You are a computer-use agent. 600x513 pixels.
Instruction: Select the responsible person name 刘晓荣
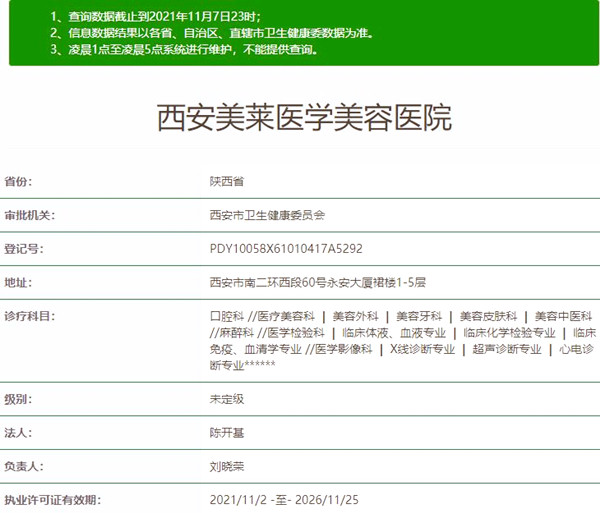(227, 466)
